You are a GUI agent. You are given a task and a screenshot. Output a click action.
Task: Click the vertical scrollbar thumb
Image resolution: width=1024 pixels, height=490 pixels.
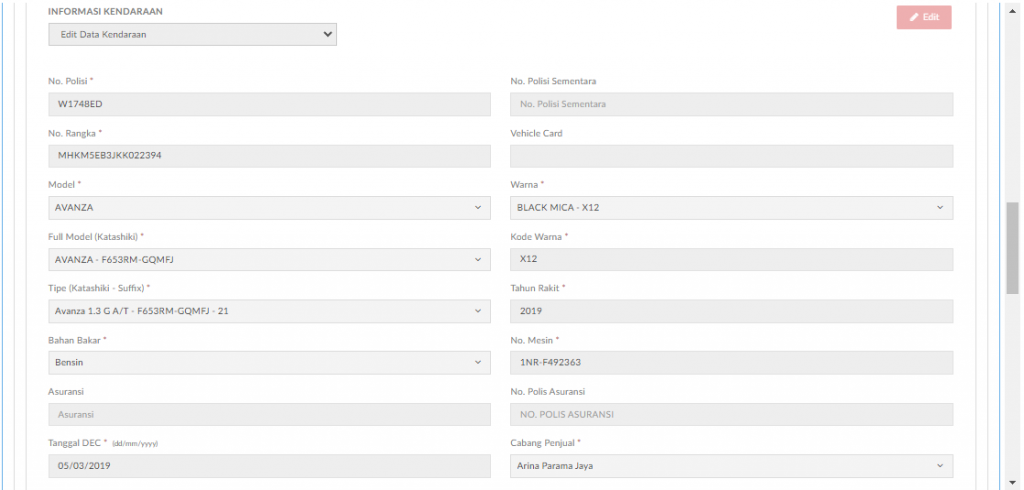pyautogui.click(x=1012, y=248)
